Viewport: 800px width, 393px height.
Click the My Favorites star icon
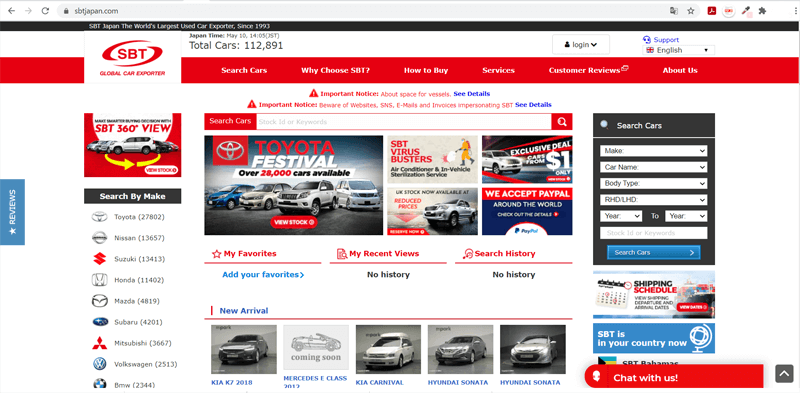pos(216,254)
